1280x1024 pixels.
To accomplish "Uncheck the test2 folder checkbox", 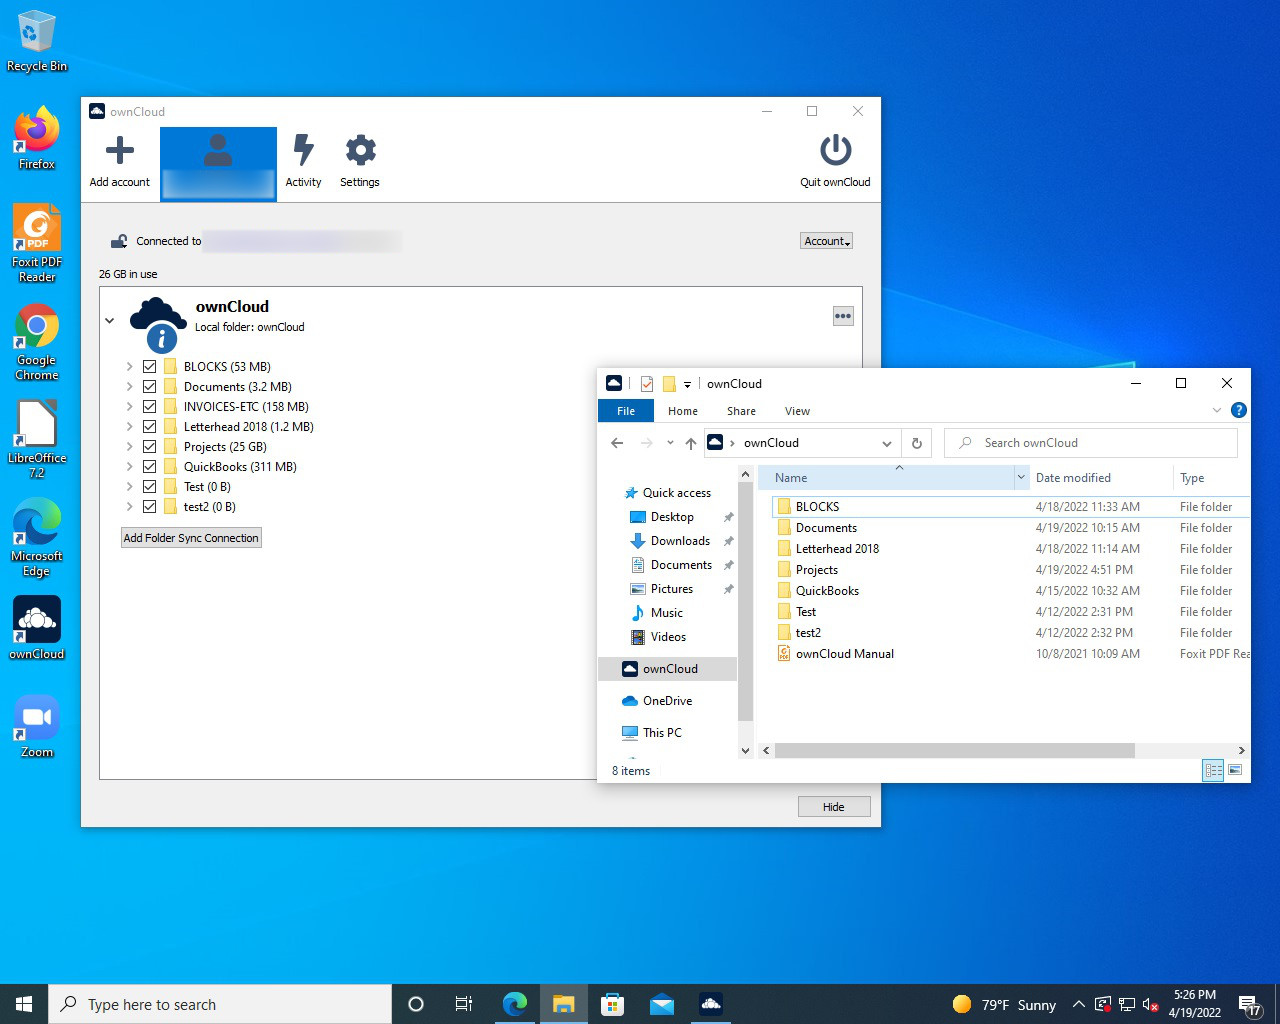I will pyautogui.click(x=148, y=506).
